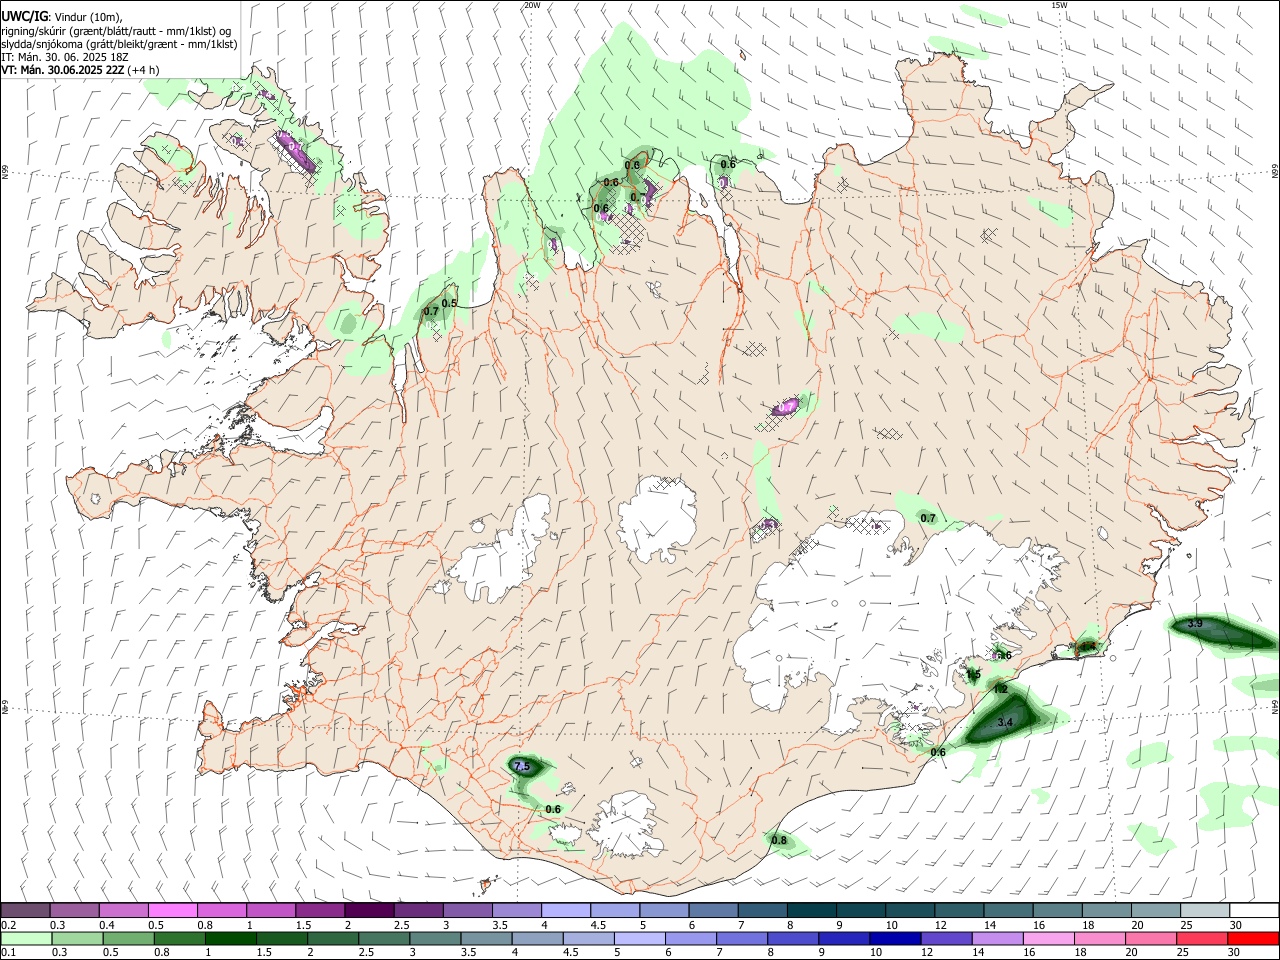Click the 'Vindur (10m)' header text

point(88,17)
